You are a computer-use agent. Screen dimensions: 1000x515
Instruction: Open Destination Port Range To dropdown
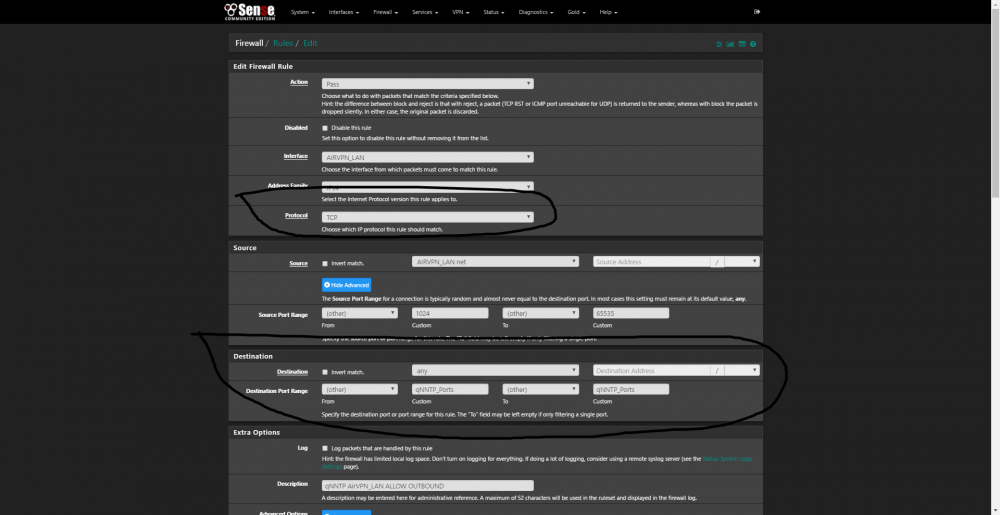coord(540,389)
